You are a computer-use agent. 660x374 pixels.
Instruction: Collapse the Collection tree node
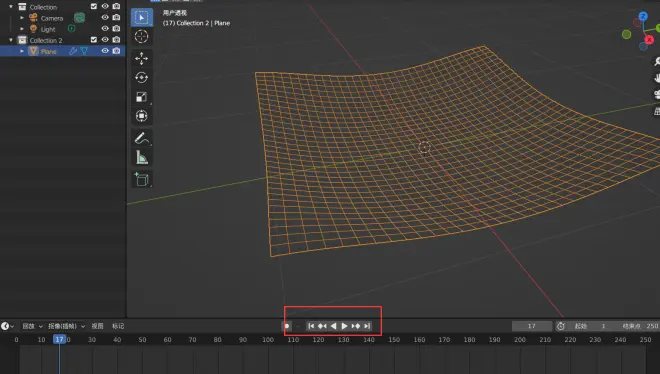coord(11,6)
